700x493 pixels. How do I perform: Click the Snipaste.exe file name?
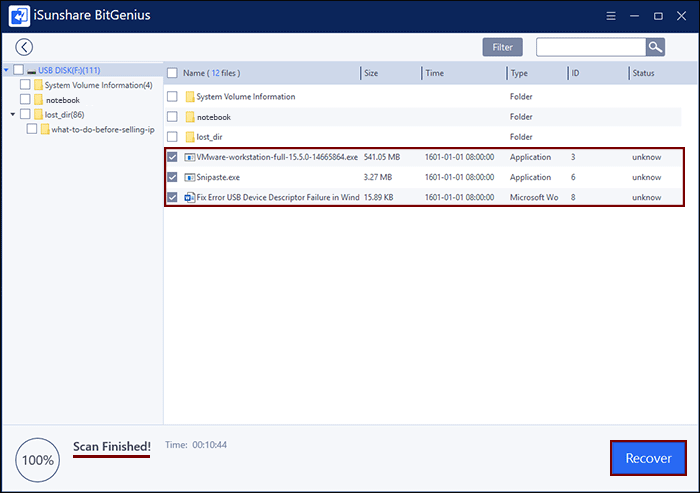[x=218, y=177]
